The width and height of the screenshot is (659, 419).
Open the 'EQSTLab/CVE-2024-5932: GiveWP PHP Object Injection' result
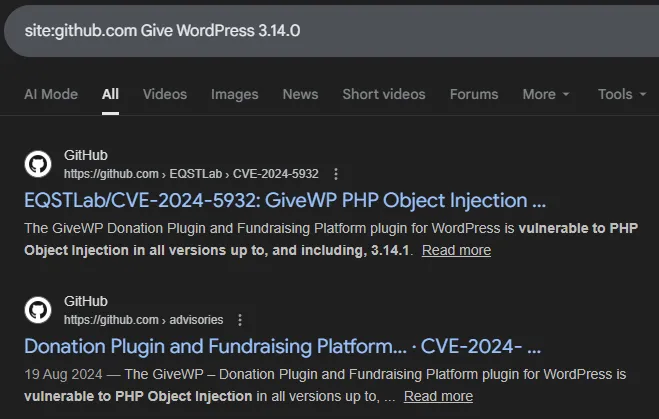(285, 199)
